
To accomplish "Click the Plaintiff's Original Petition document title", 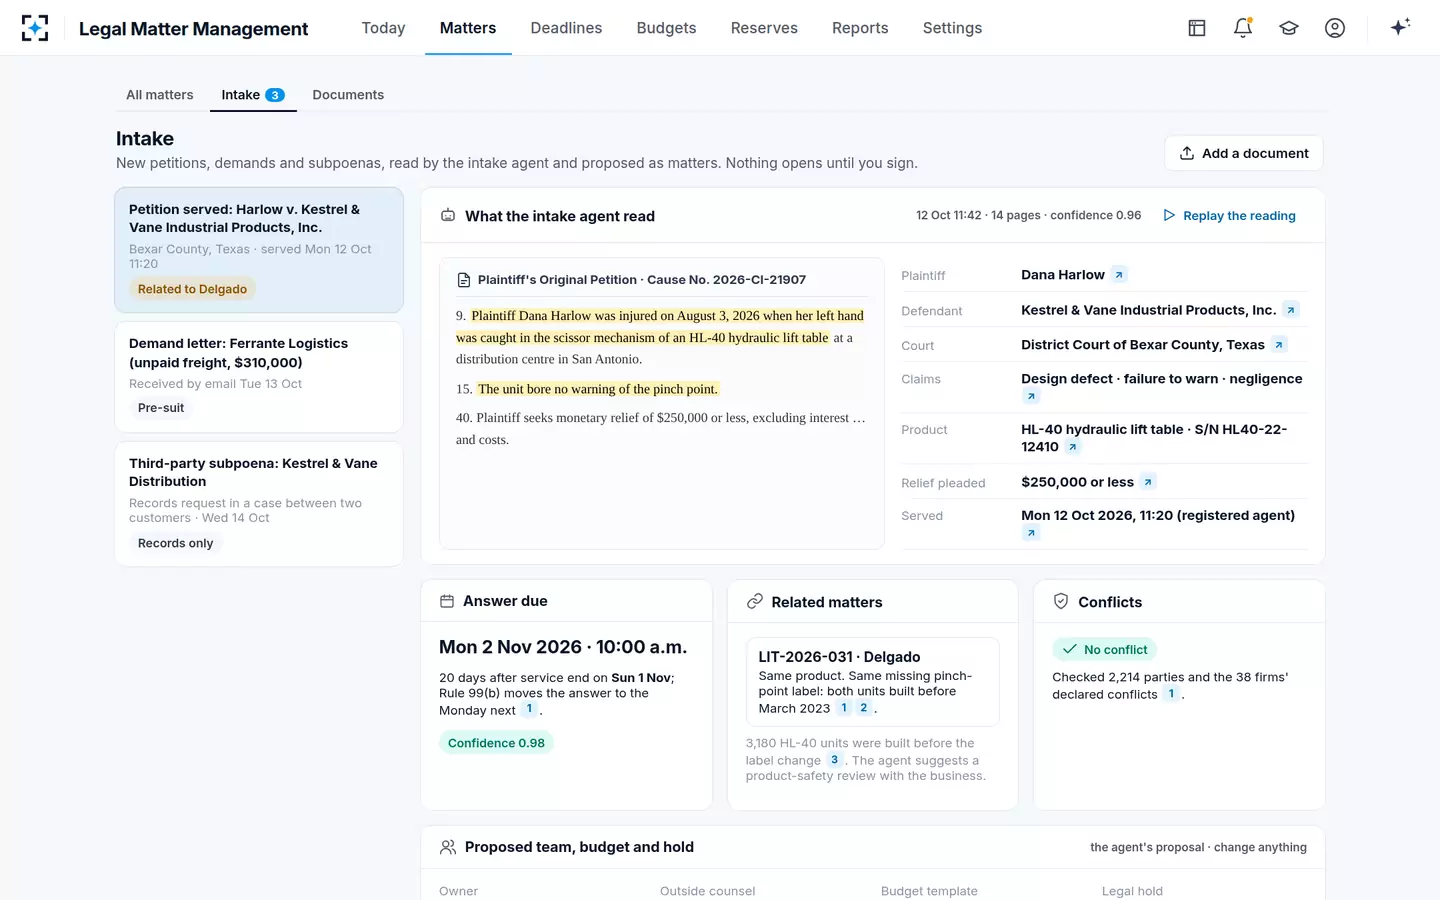I will coord(642,280).
